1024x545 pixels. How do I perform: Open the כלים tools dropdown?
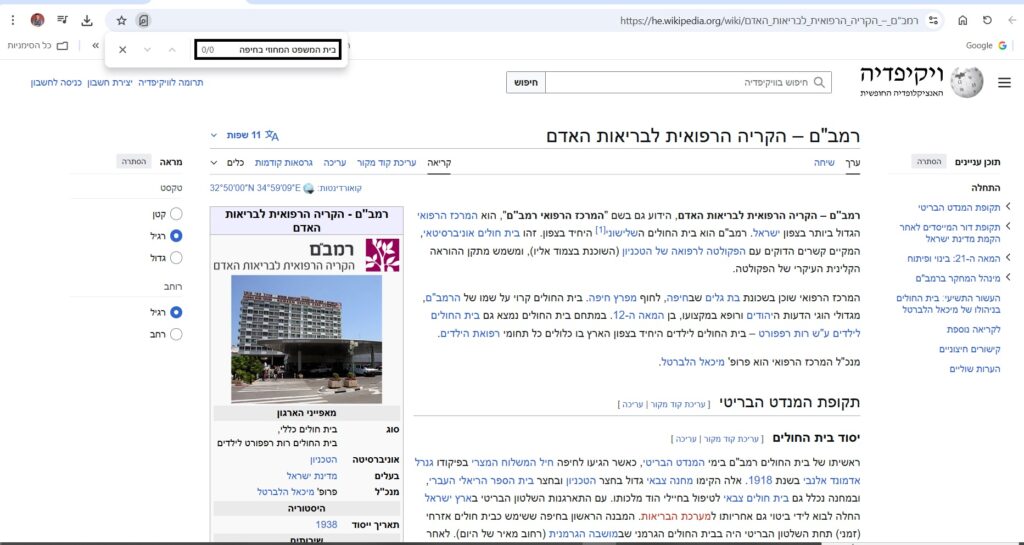[x=227, y=163]
